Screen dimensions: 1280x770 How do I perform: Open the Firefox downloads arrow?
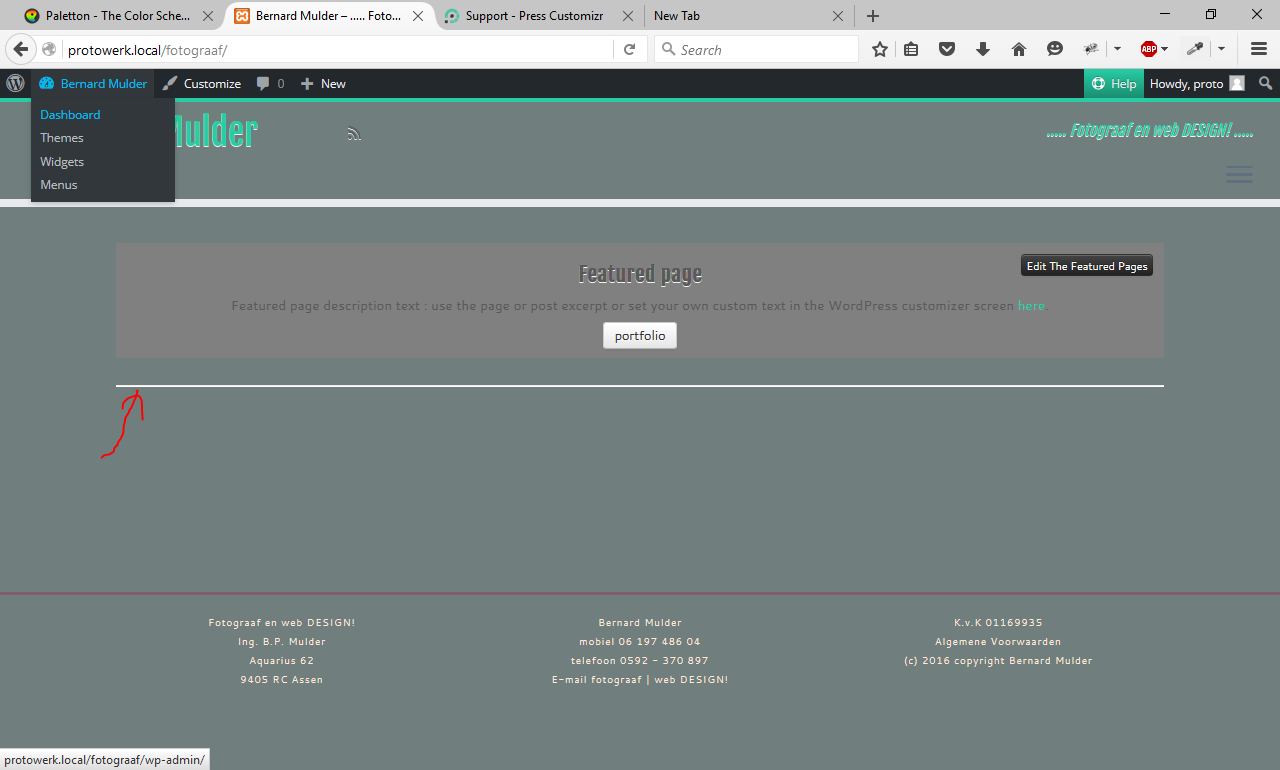pyautogui.click(x=982, y=49)
